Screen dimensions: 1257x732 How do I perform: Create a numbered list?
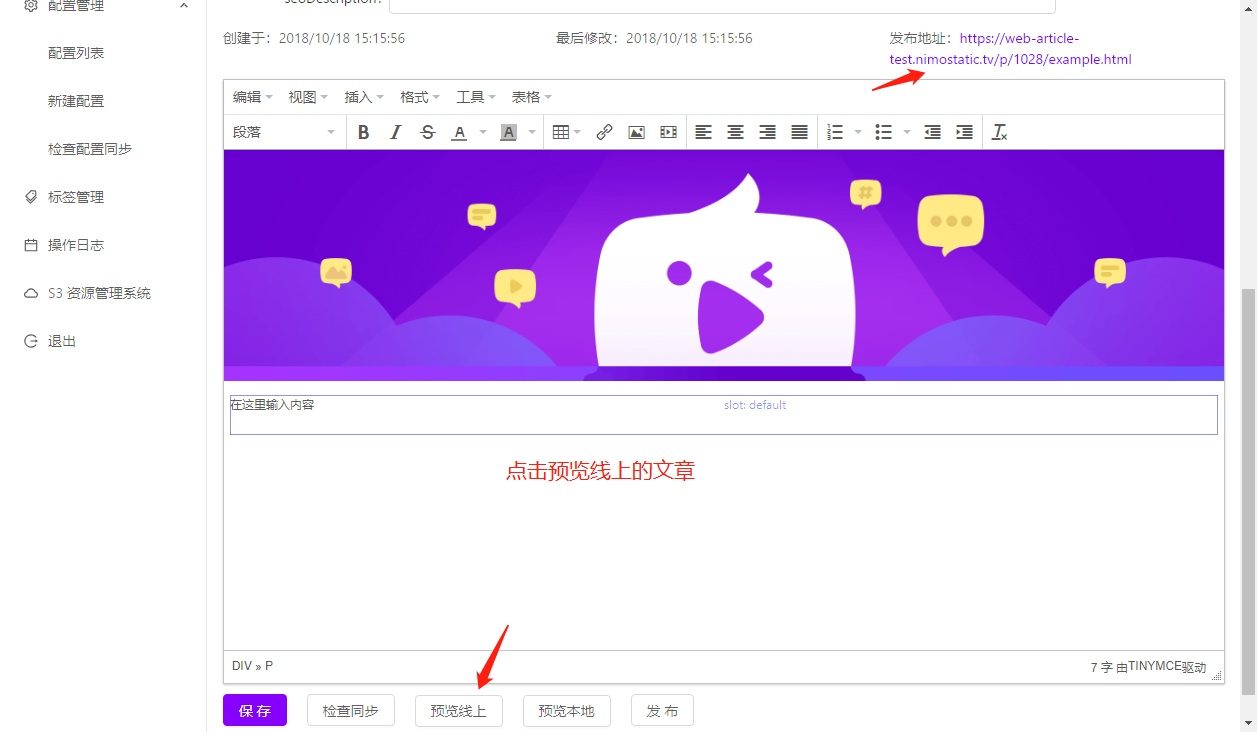click(836, 132)
